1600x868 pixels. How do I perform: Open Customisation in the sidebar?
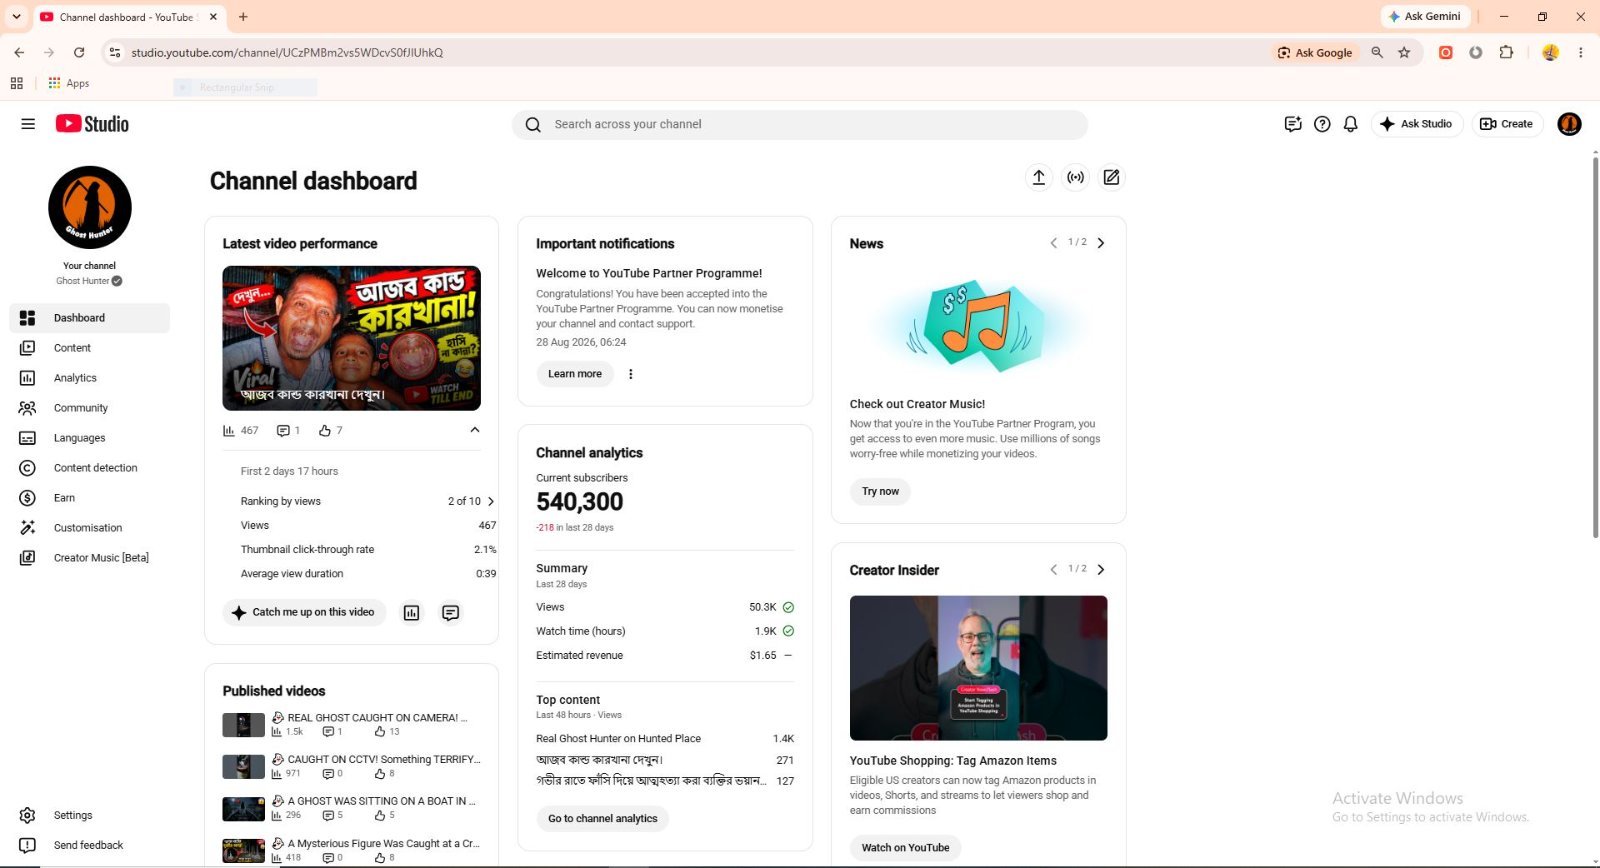click(x=90, y=528)
